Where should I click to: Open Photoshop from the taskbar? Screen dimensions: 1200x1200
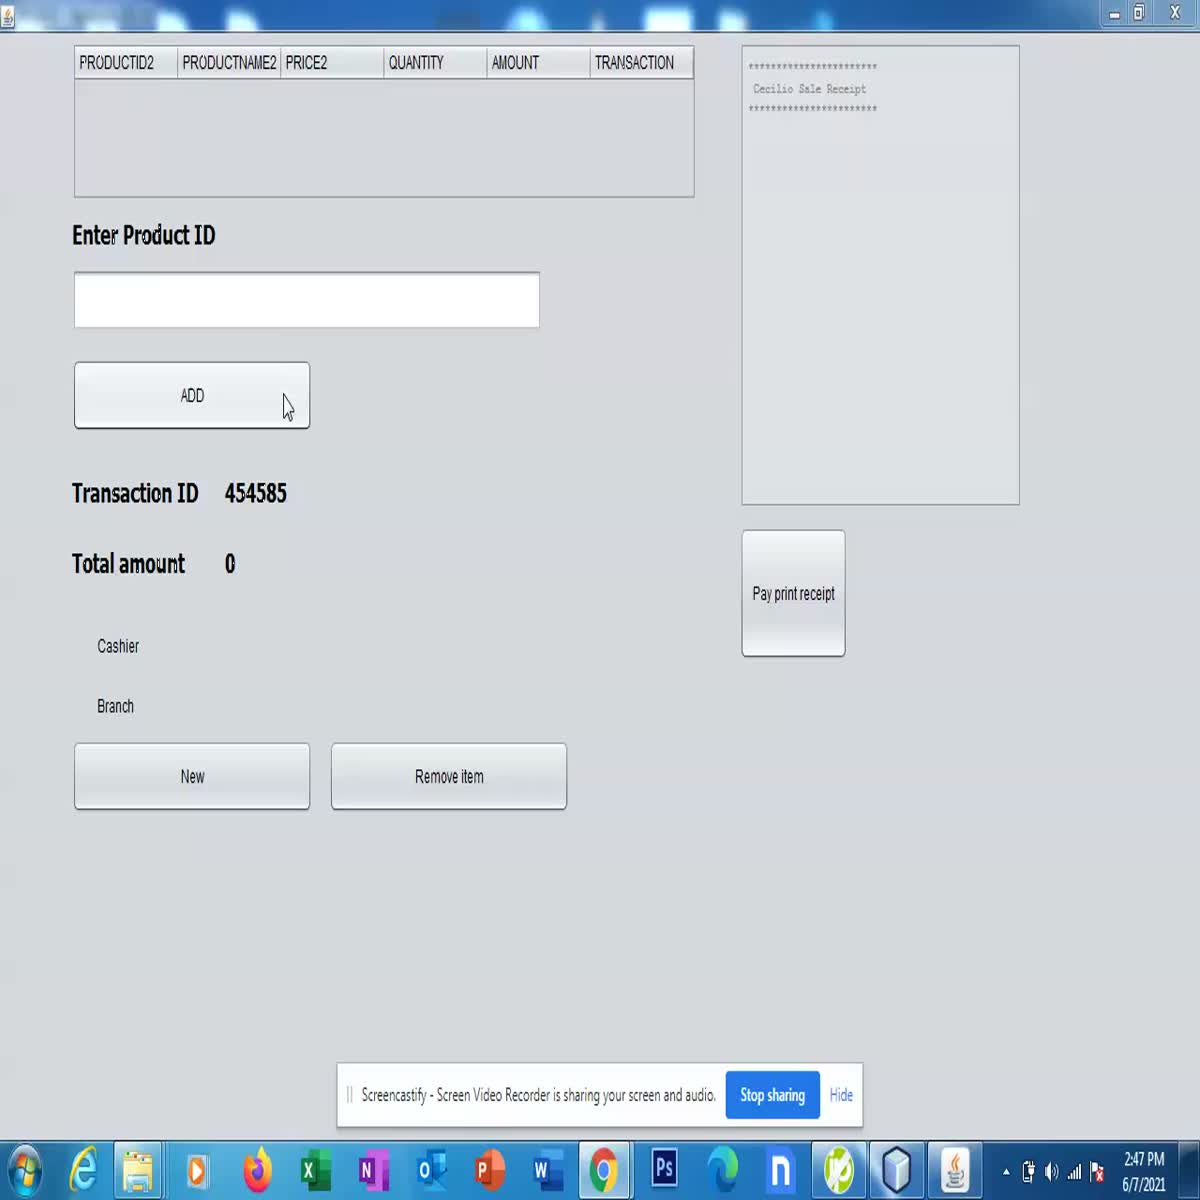[664, 1168]
